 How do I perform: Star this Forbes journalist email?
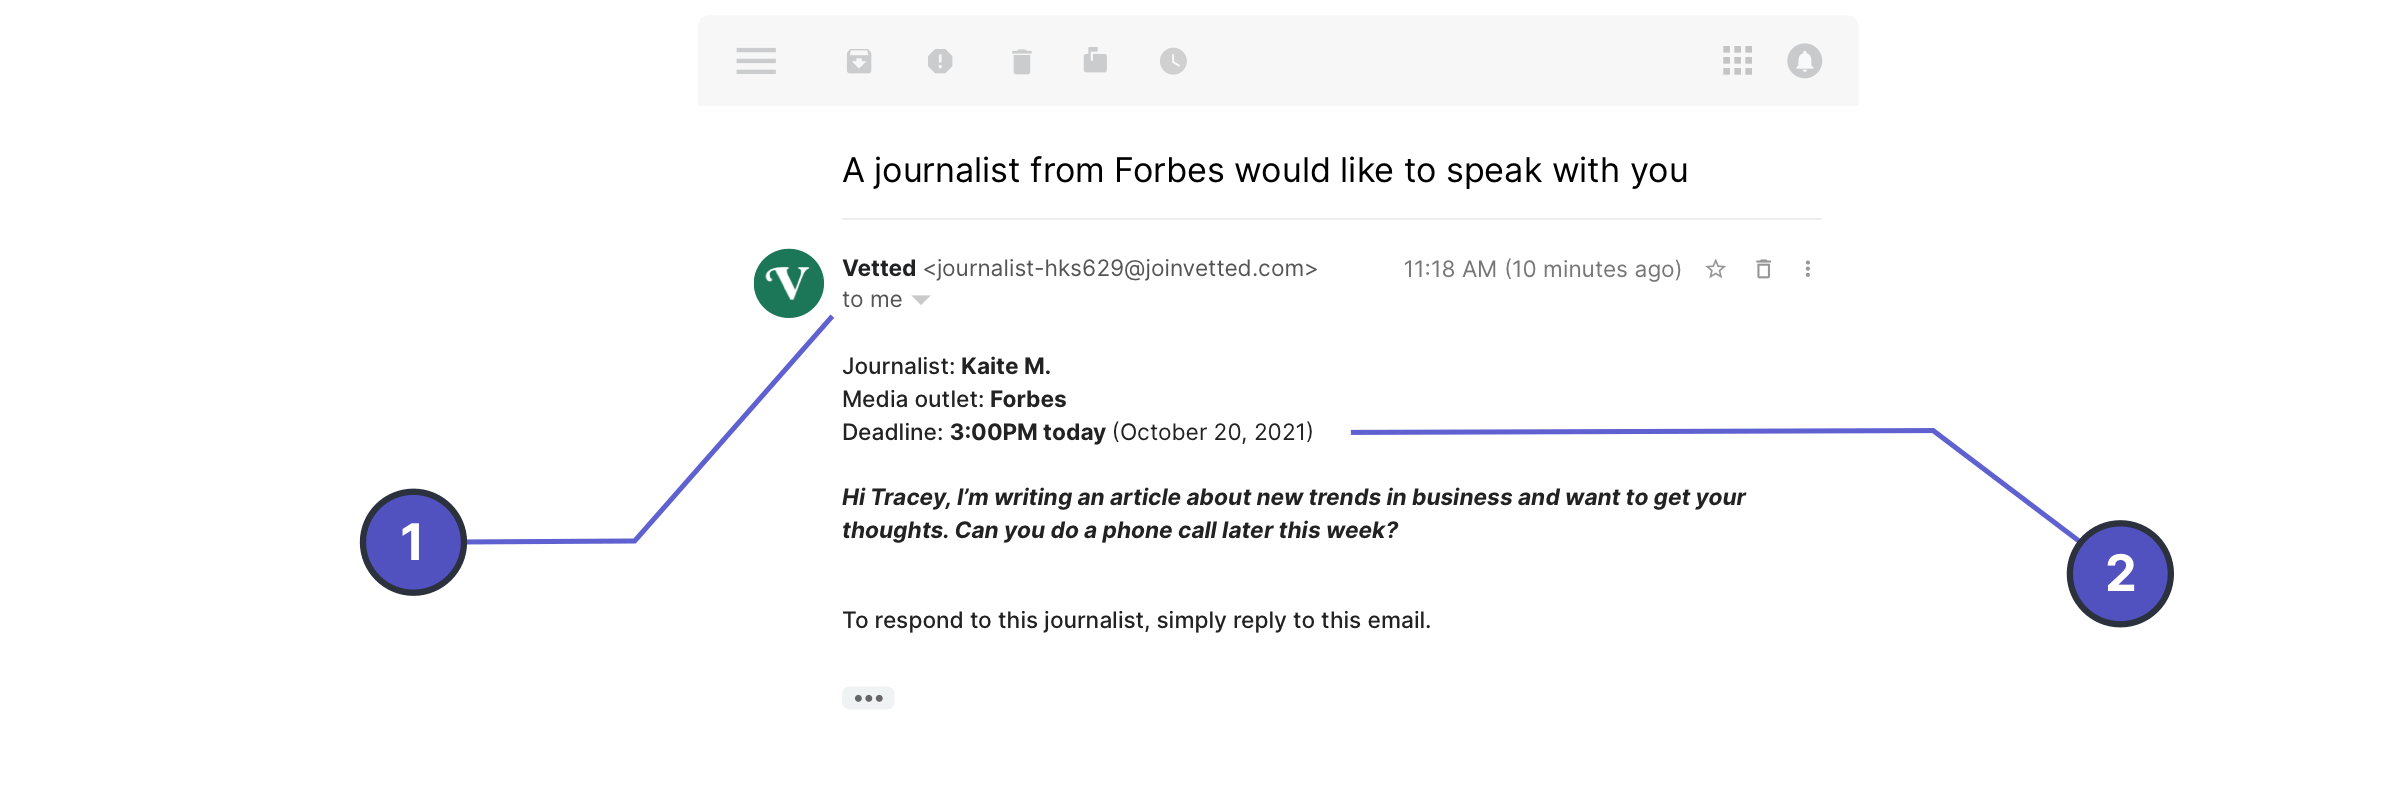pos(1715,269)
